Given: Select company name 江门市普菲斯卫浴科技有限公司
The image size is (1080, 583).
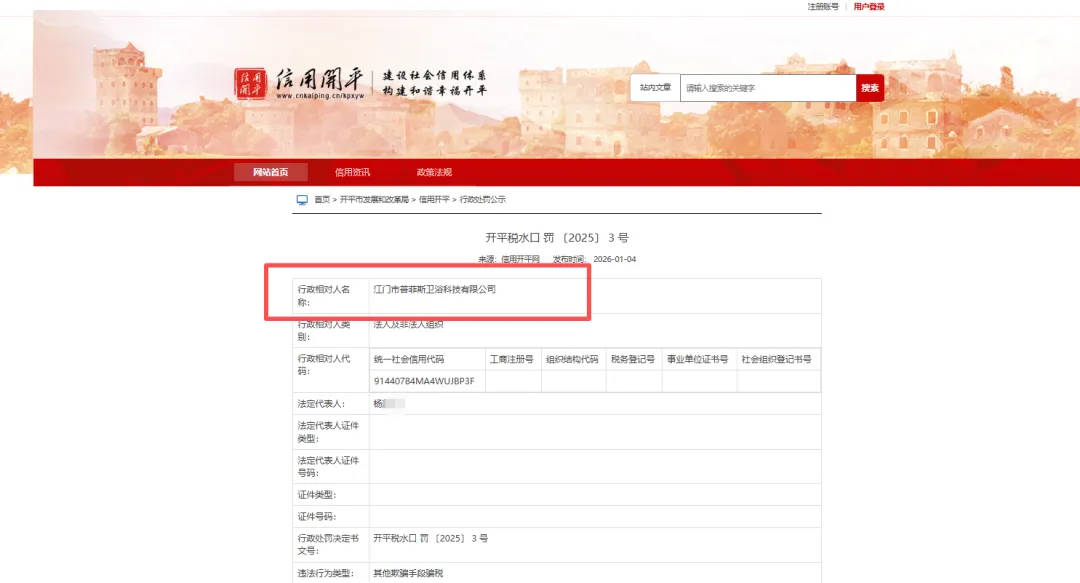Looking at the screenshot, I should [435, 289].
